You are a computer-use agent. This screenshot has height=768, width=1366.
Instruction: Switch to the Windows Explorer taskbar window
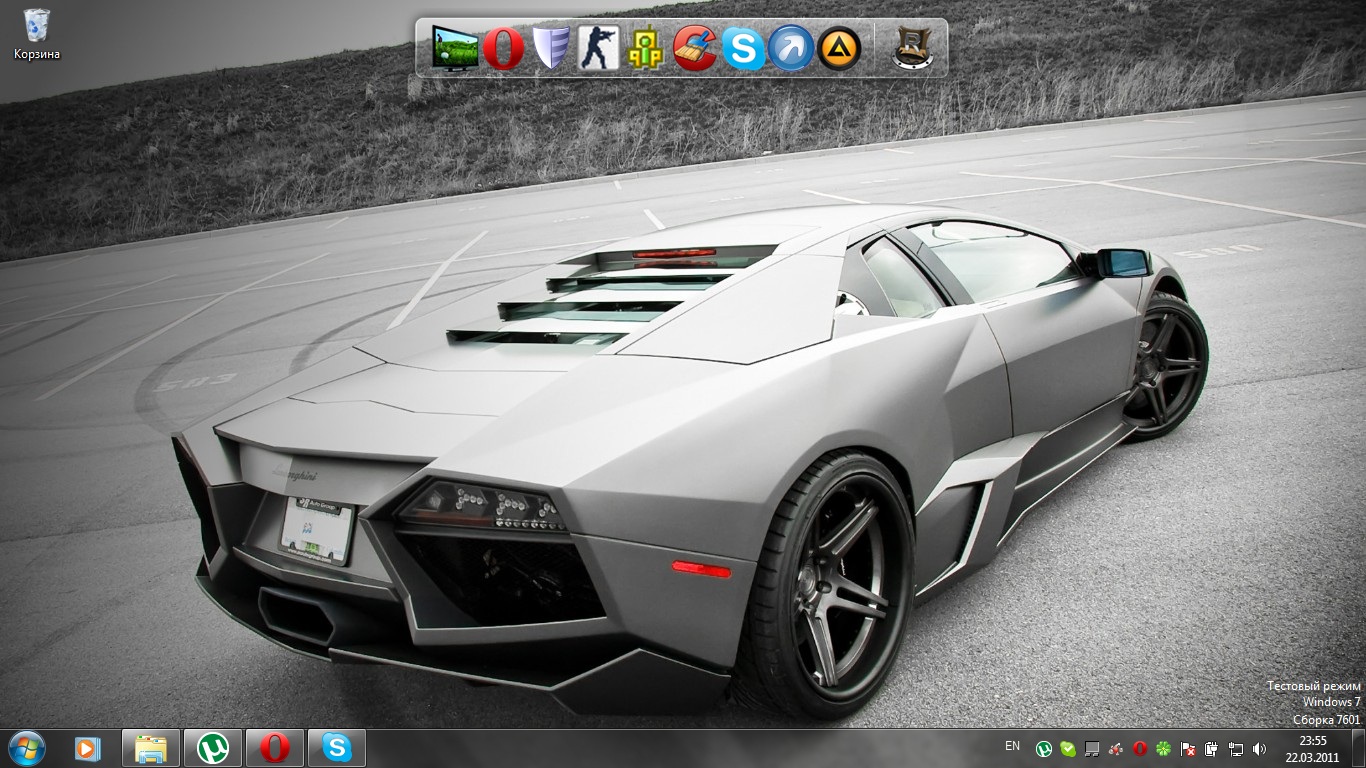click(151, 748)
